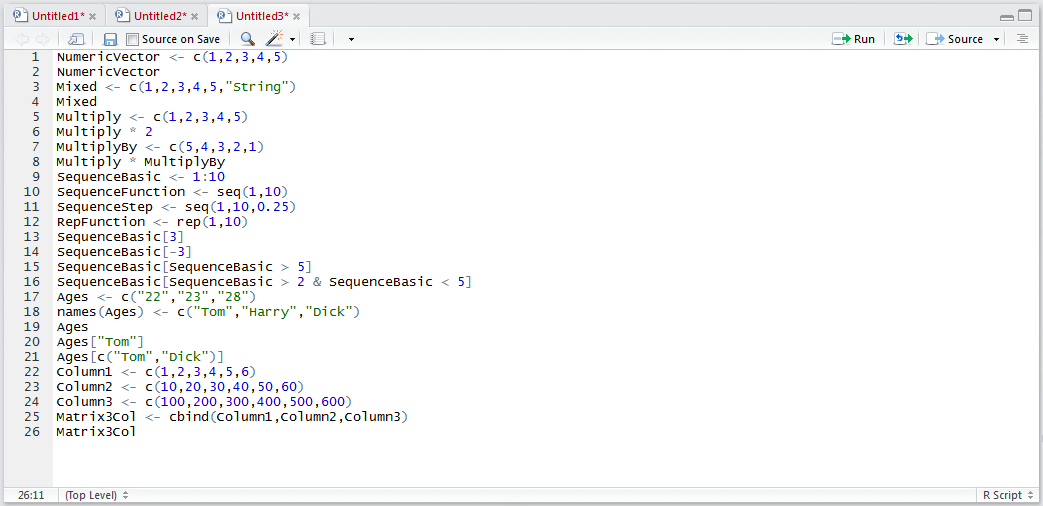1043x506 pixels.
Task: Click the "String" text on line 3
Action: [x=256, y=87]
